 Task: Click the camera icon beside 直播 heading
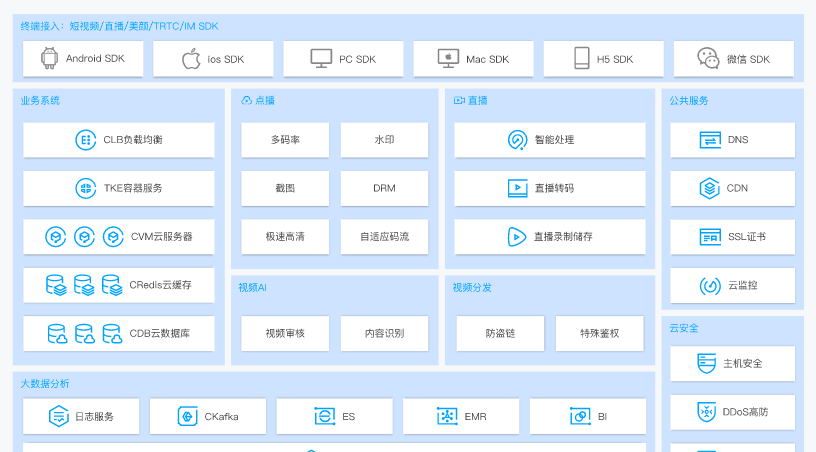pos(459,100)
